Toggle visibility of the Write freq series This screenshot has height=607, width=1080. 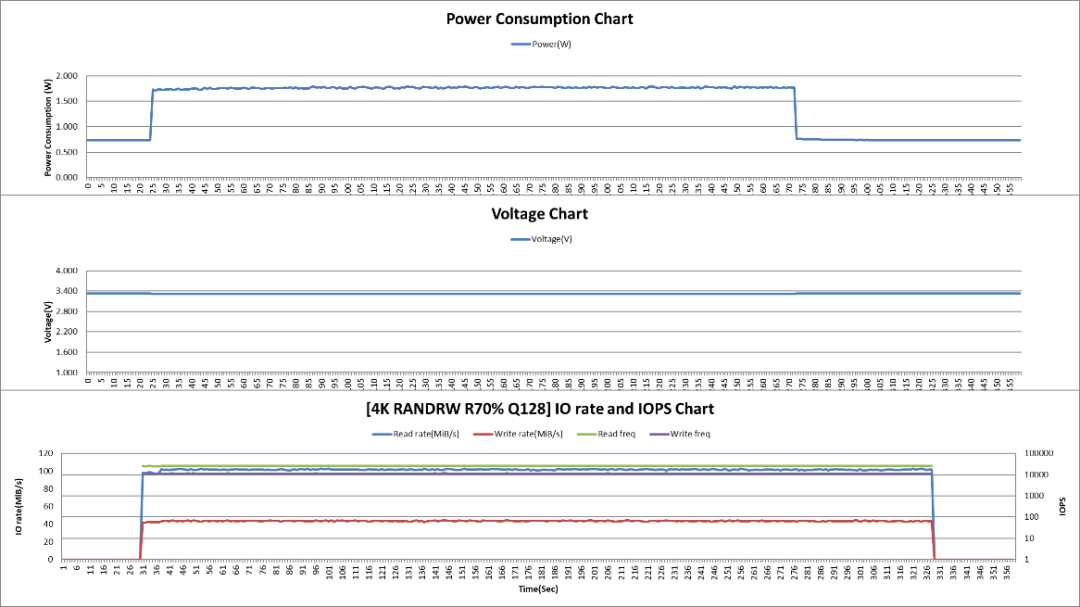688,433
